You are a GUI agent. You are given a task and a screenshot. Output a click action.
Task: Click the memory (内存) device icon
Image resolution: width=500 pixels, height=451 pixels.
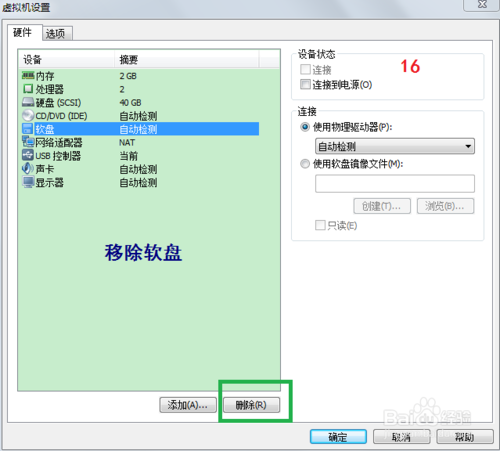pos(28,76)
